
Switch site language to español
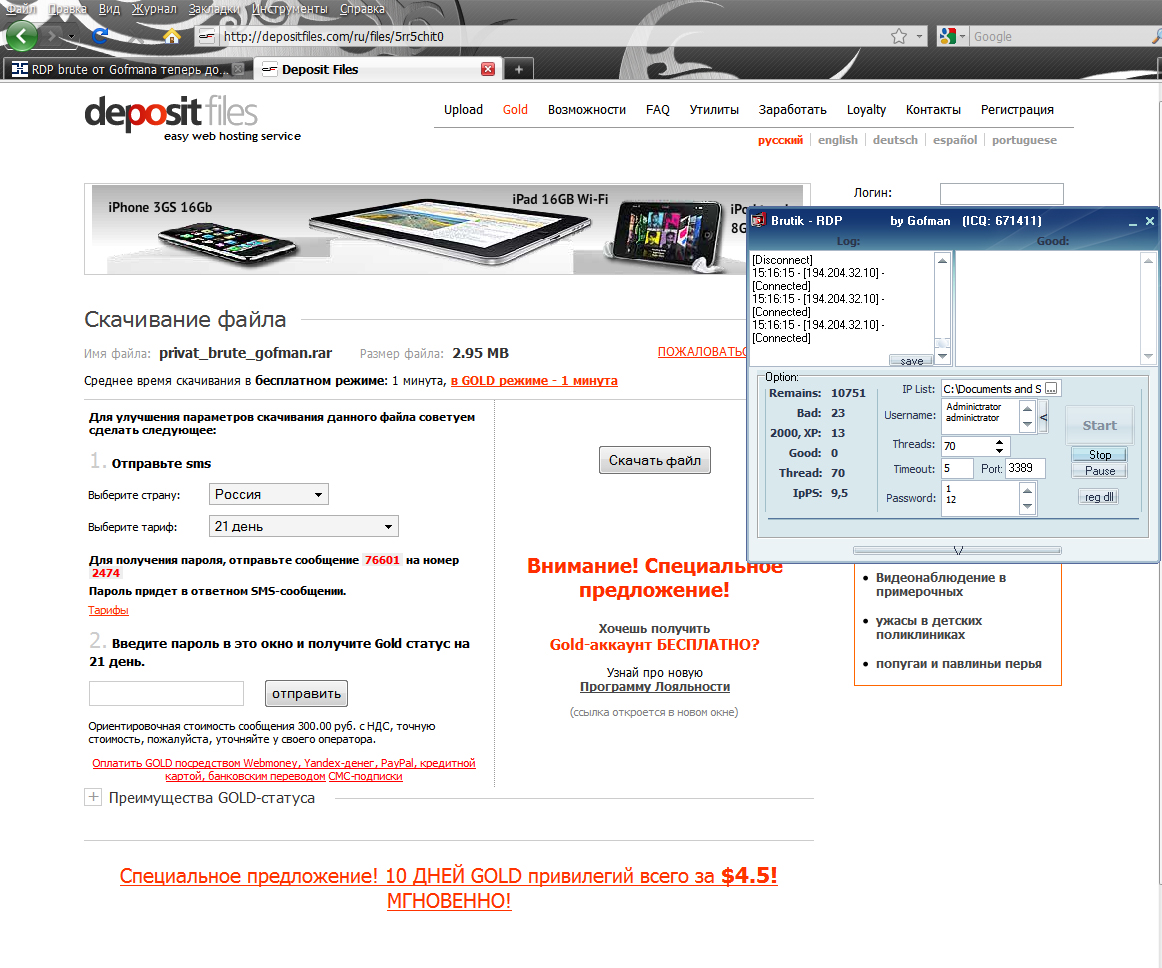[955, 139]
